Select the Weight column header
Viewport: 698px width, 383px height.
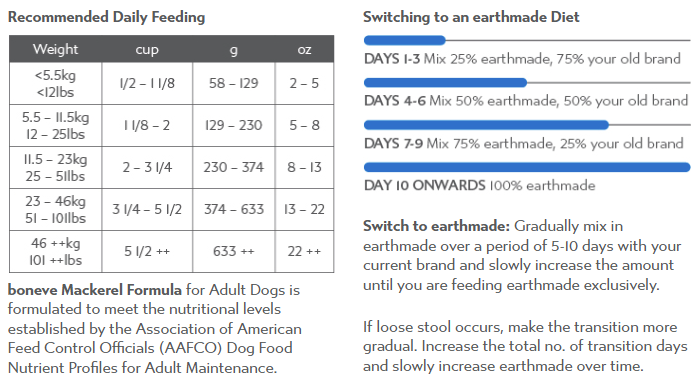(x=56, y=49)
